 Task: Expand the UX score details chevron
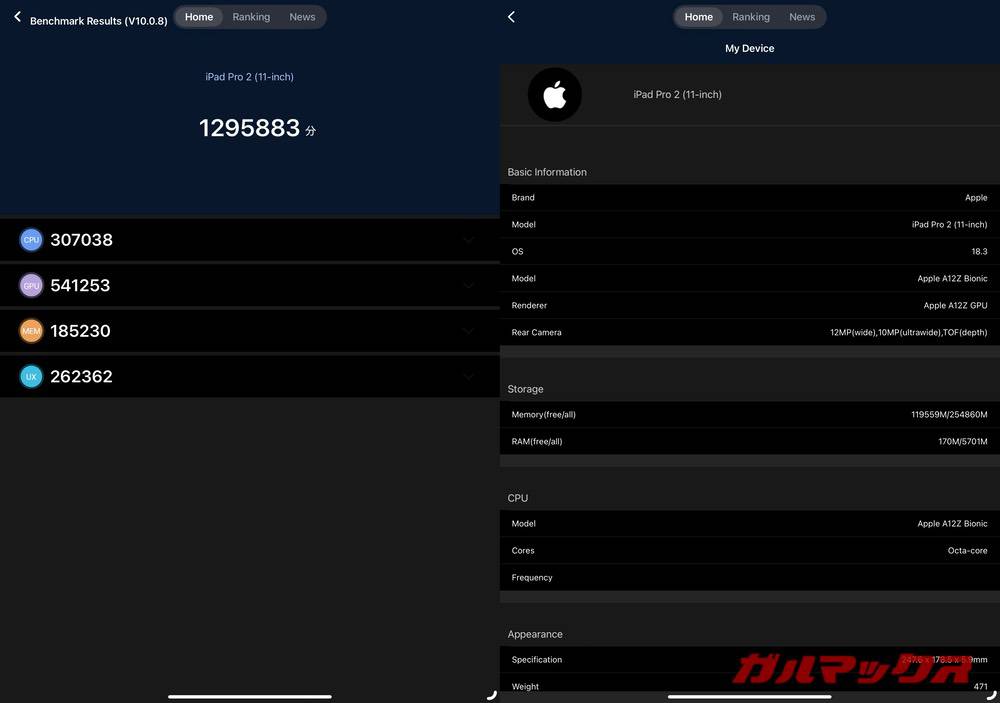(467, 377)
